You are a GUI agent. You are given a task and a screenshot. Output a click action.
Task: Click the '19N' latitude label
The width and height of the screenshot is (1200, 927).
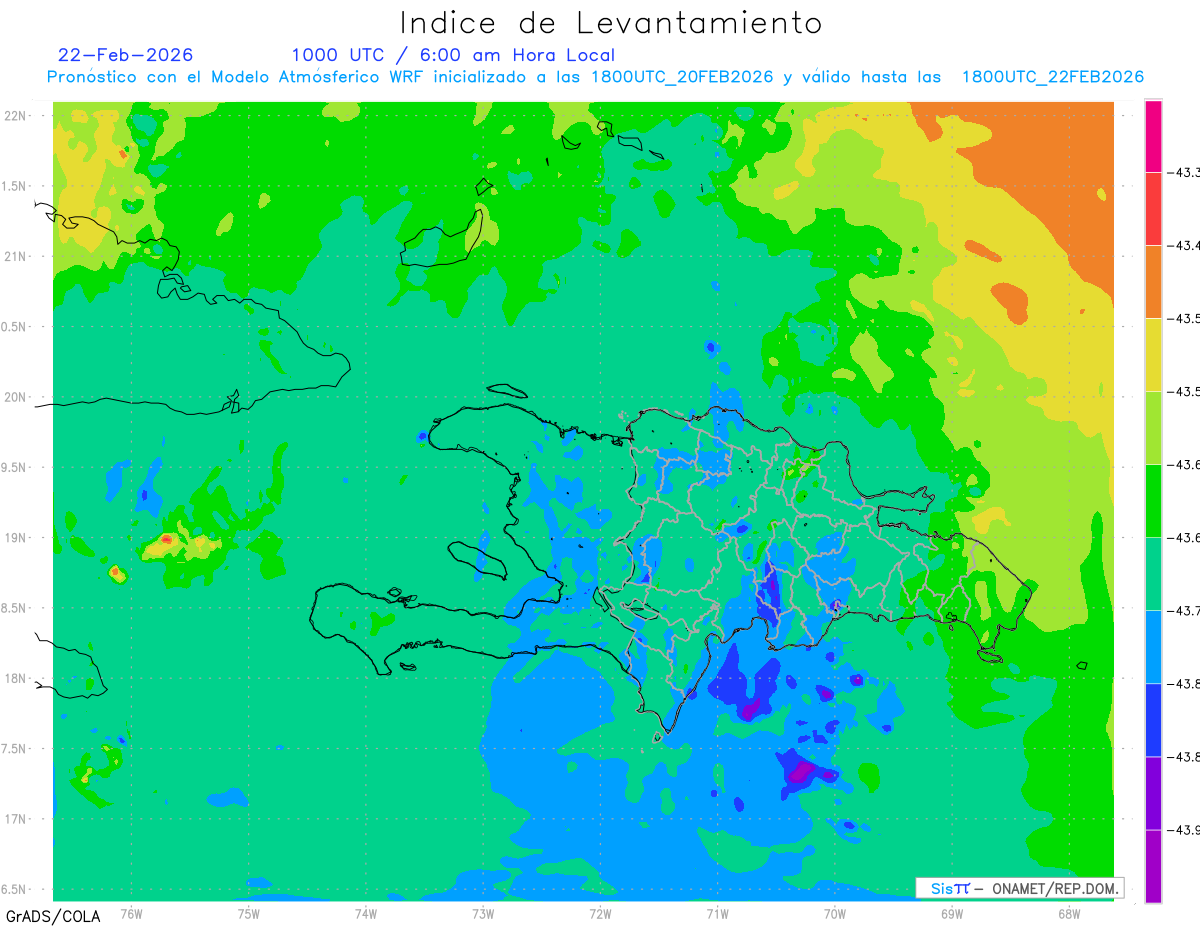point(17,538)
